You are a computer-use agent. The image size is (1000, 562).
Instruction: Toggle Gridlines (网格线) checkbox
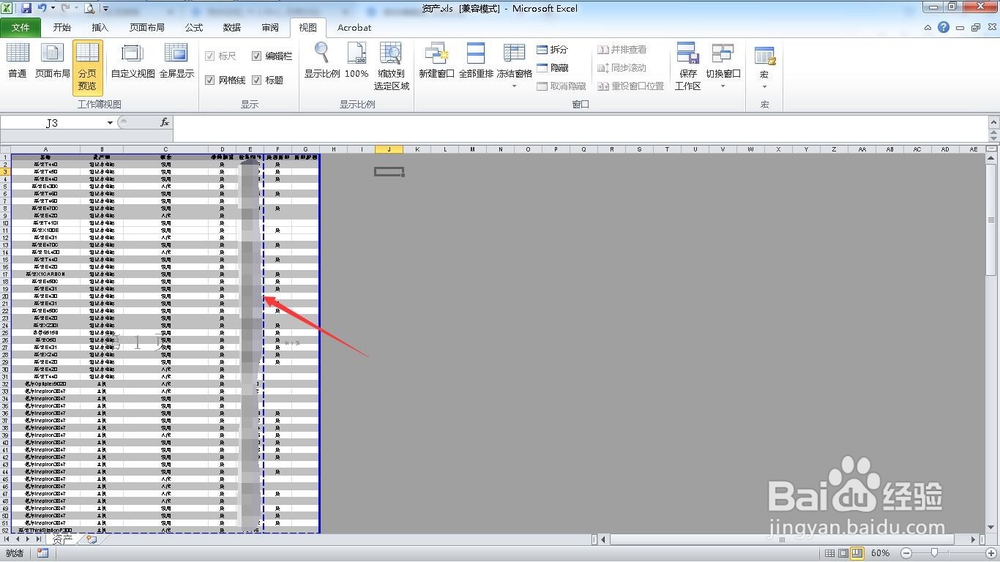[x=225, y=80]
